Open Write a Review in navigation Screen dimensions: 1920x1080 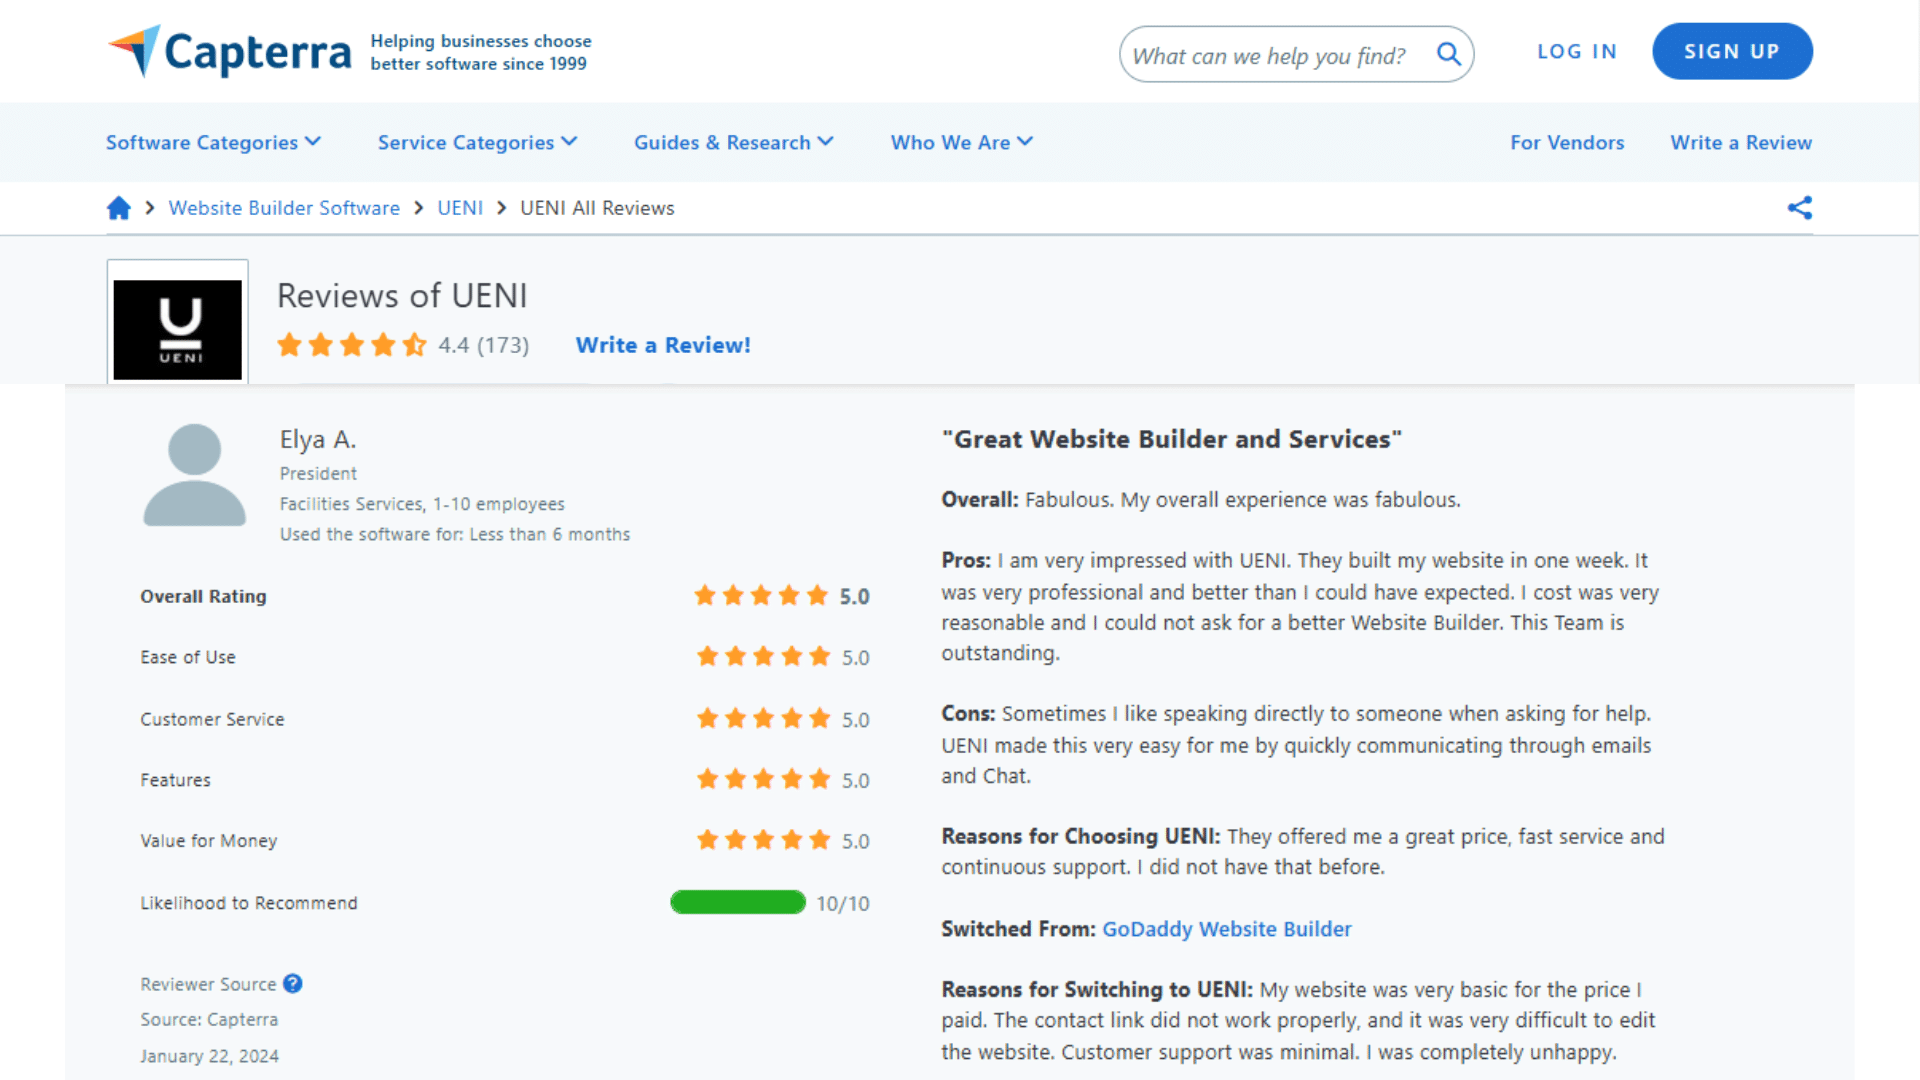1741,142
